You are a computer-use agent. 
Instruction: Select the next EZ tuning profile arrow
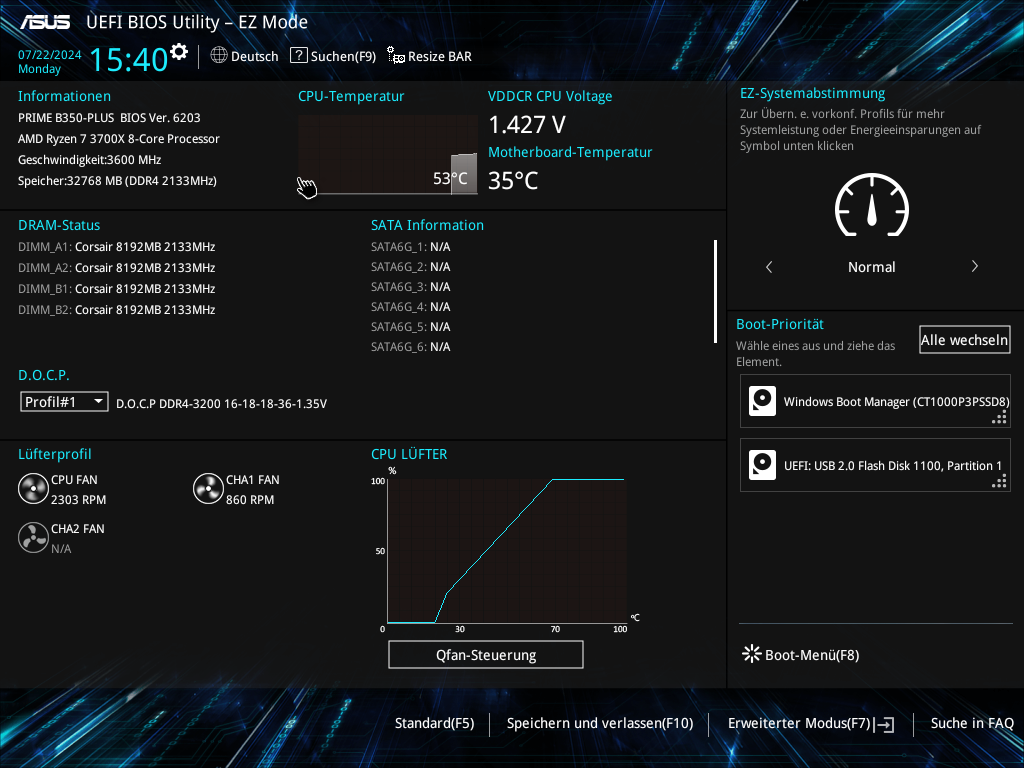pyautogui.click(x=974, y=266)
